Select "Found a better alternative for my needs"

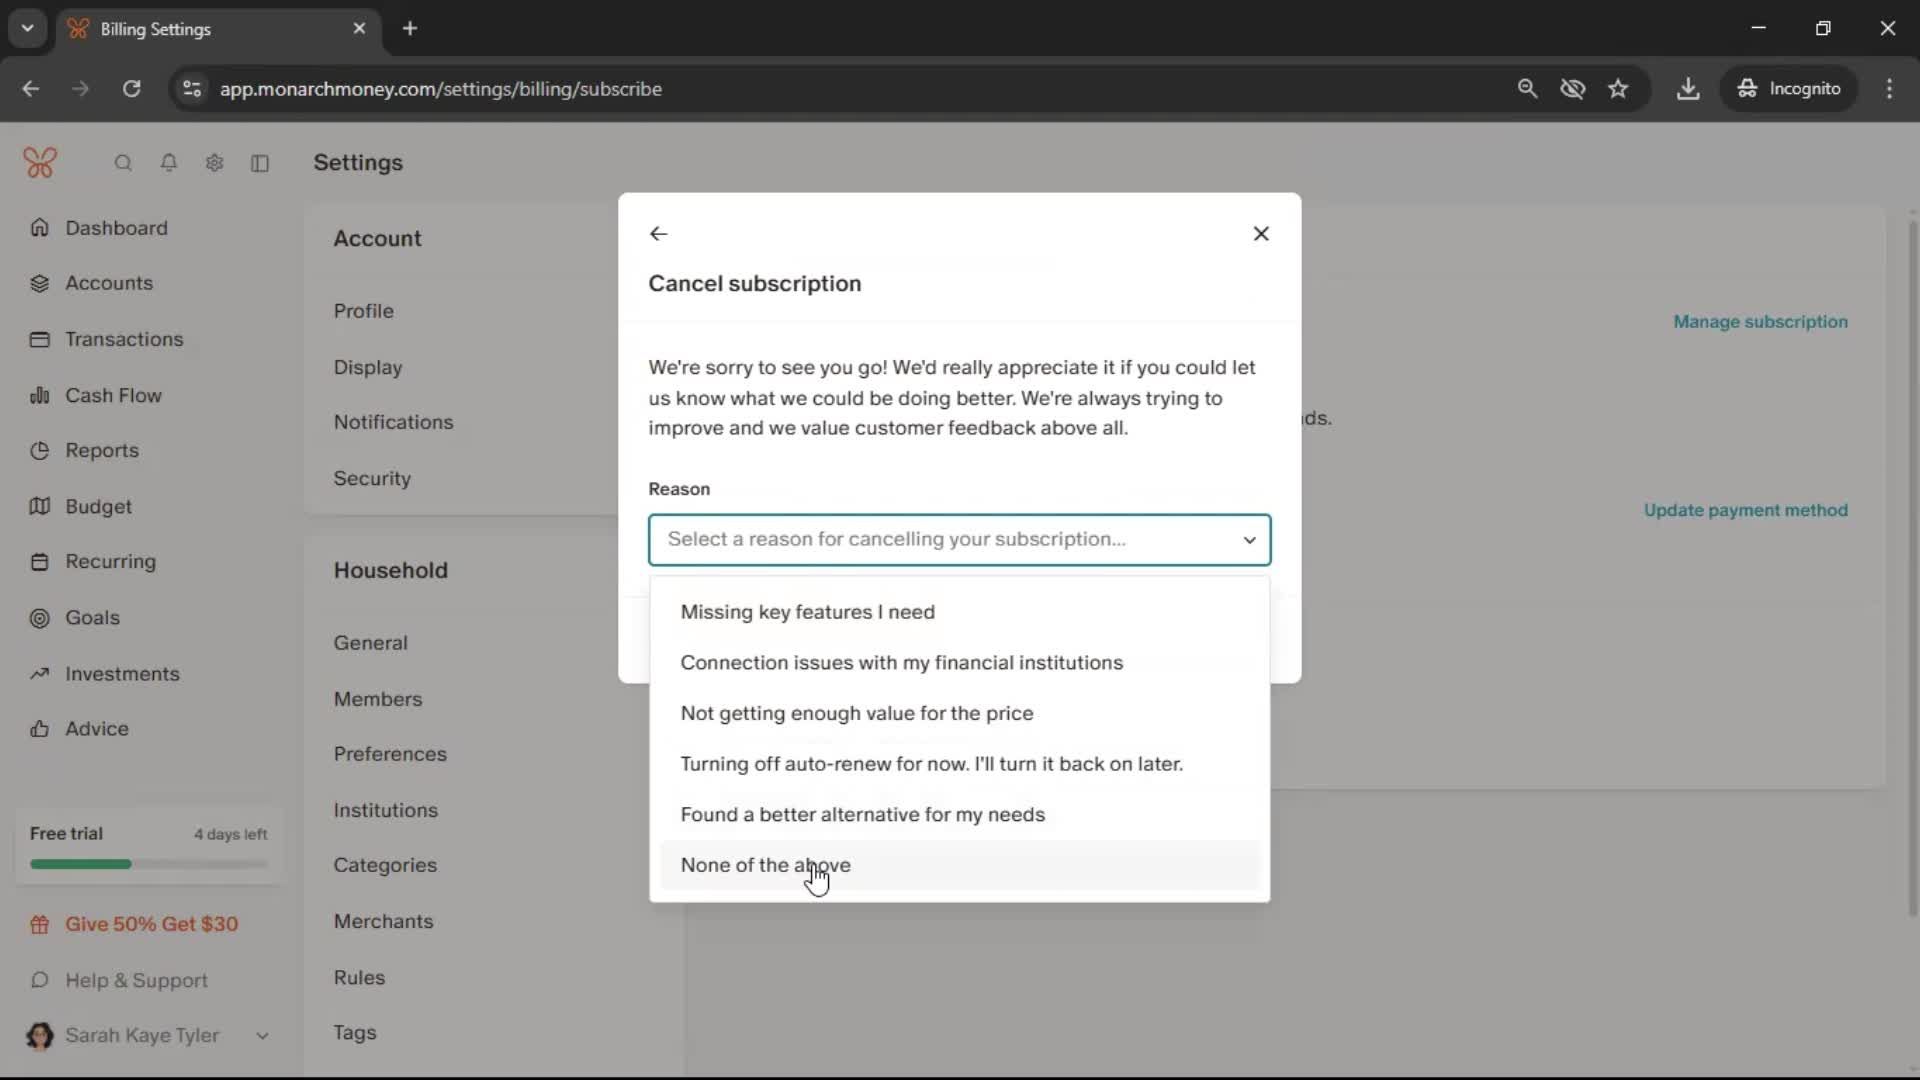pos(862,814)
